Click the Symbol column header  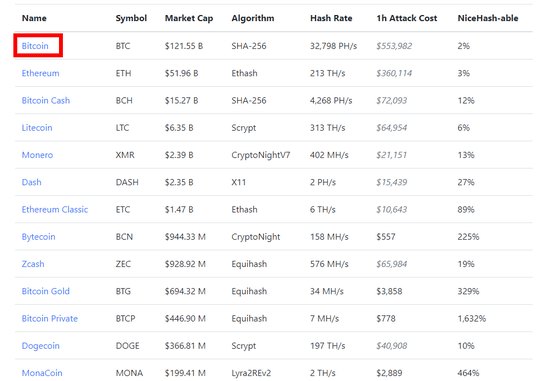point(131,18)
